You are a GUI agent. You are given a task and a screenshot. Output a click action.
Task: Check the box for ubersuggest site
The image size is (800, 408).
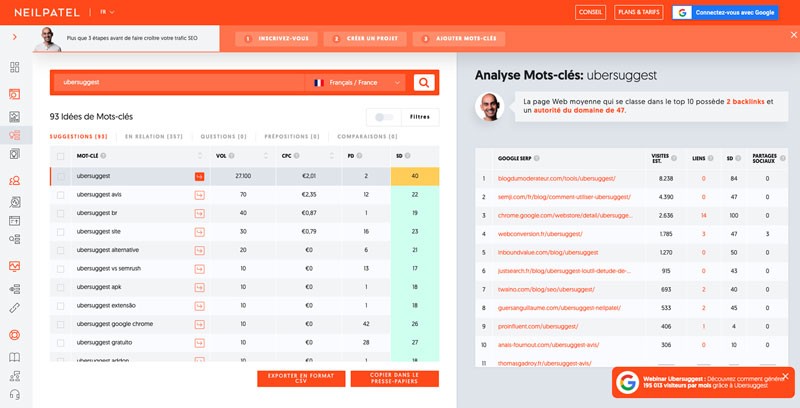tap(61, 232)
